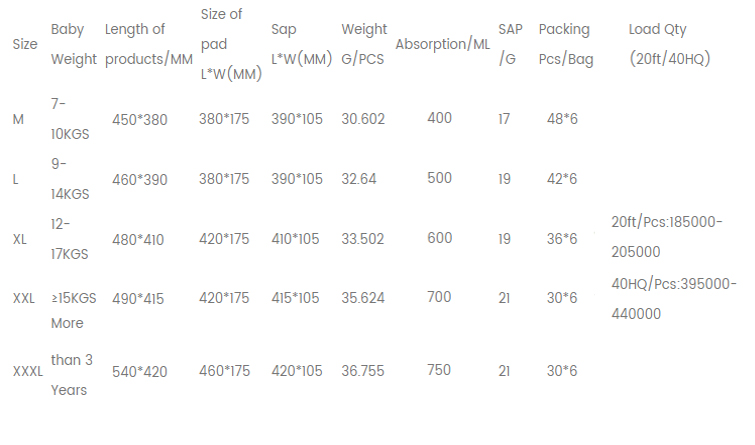
Task: Select the XL size row label
Action: click(19, 239)
